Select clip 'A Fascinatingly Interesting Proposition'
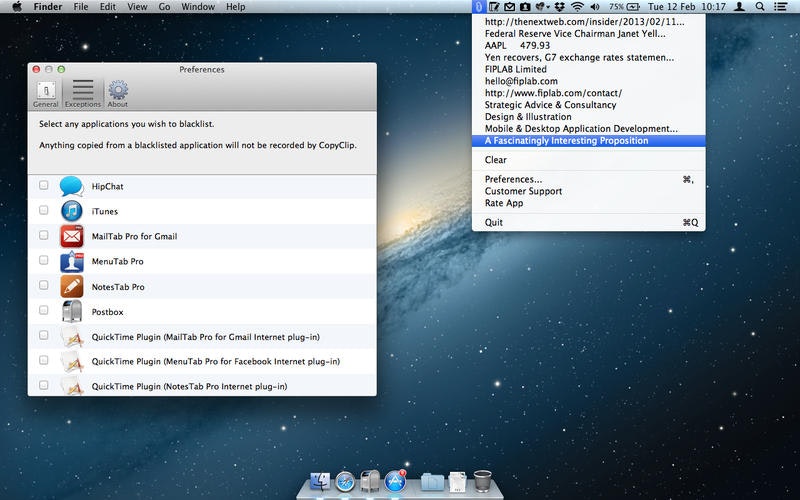Viewport: 800px width, 500px height. click(589, 141)
